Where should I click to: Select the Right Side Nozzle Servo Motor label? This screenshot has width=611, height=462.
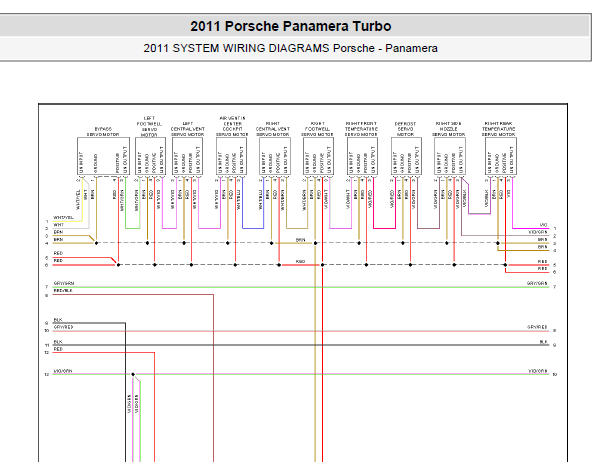coord(449,129)
